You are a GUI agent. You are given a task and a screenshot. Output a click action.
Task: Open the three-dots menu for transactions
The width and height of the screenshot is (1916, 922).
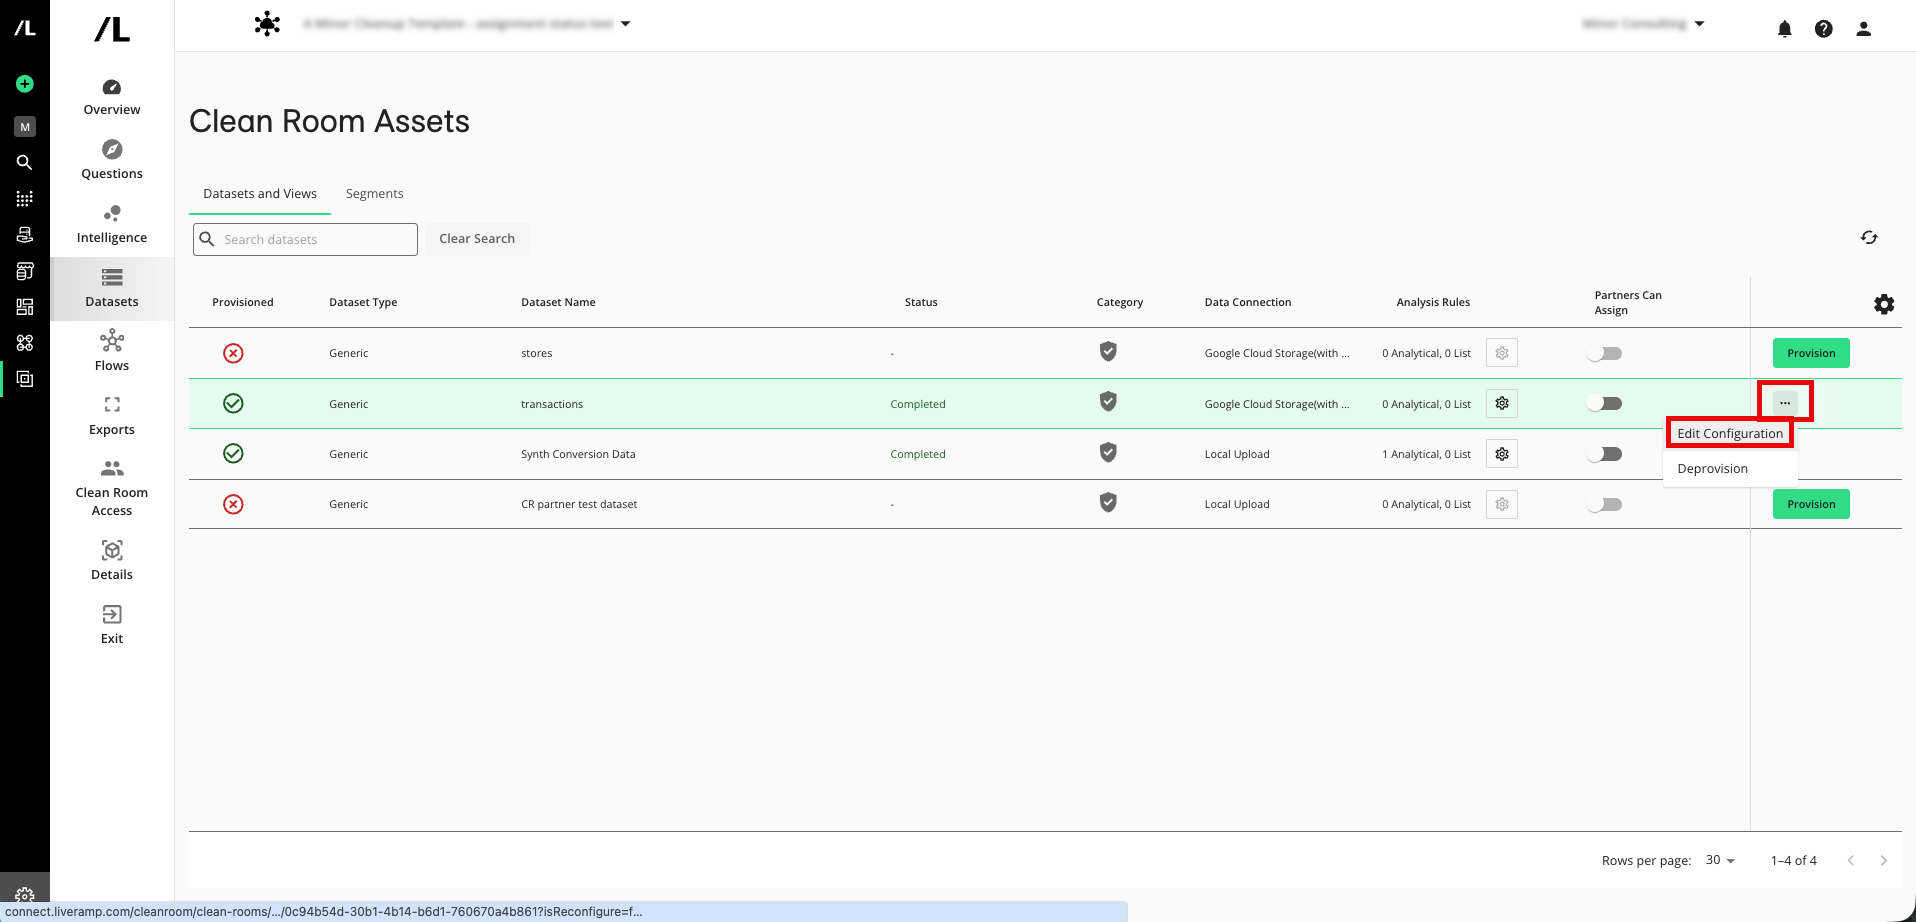(1785, 403)
